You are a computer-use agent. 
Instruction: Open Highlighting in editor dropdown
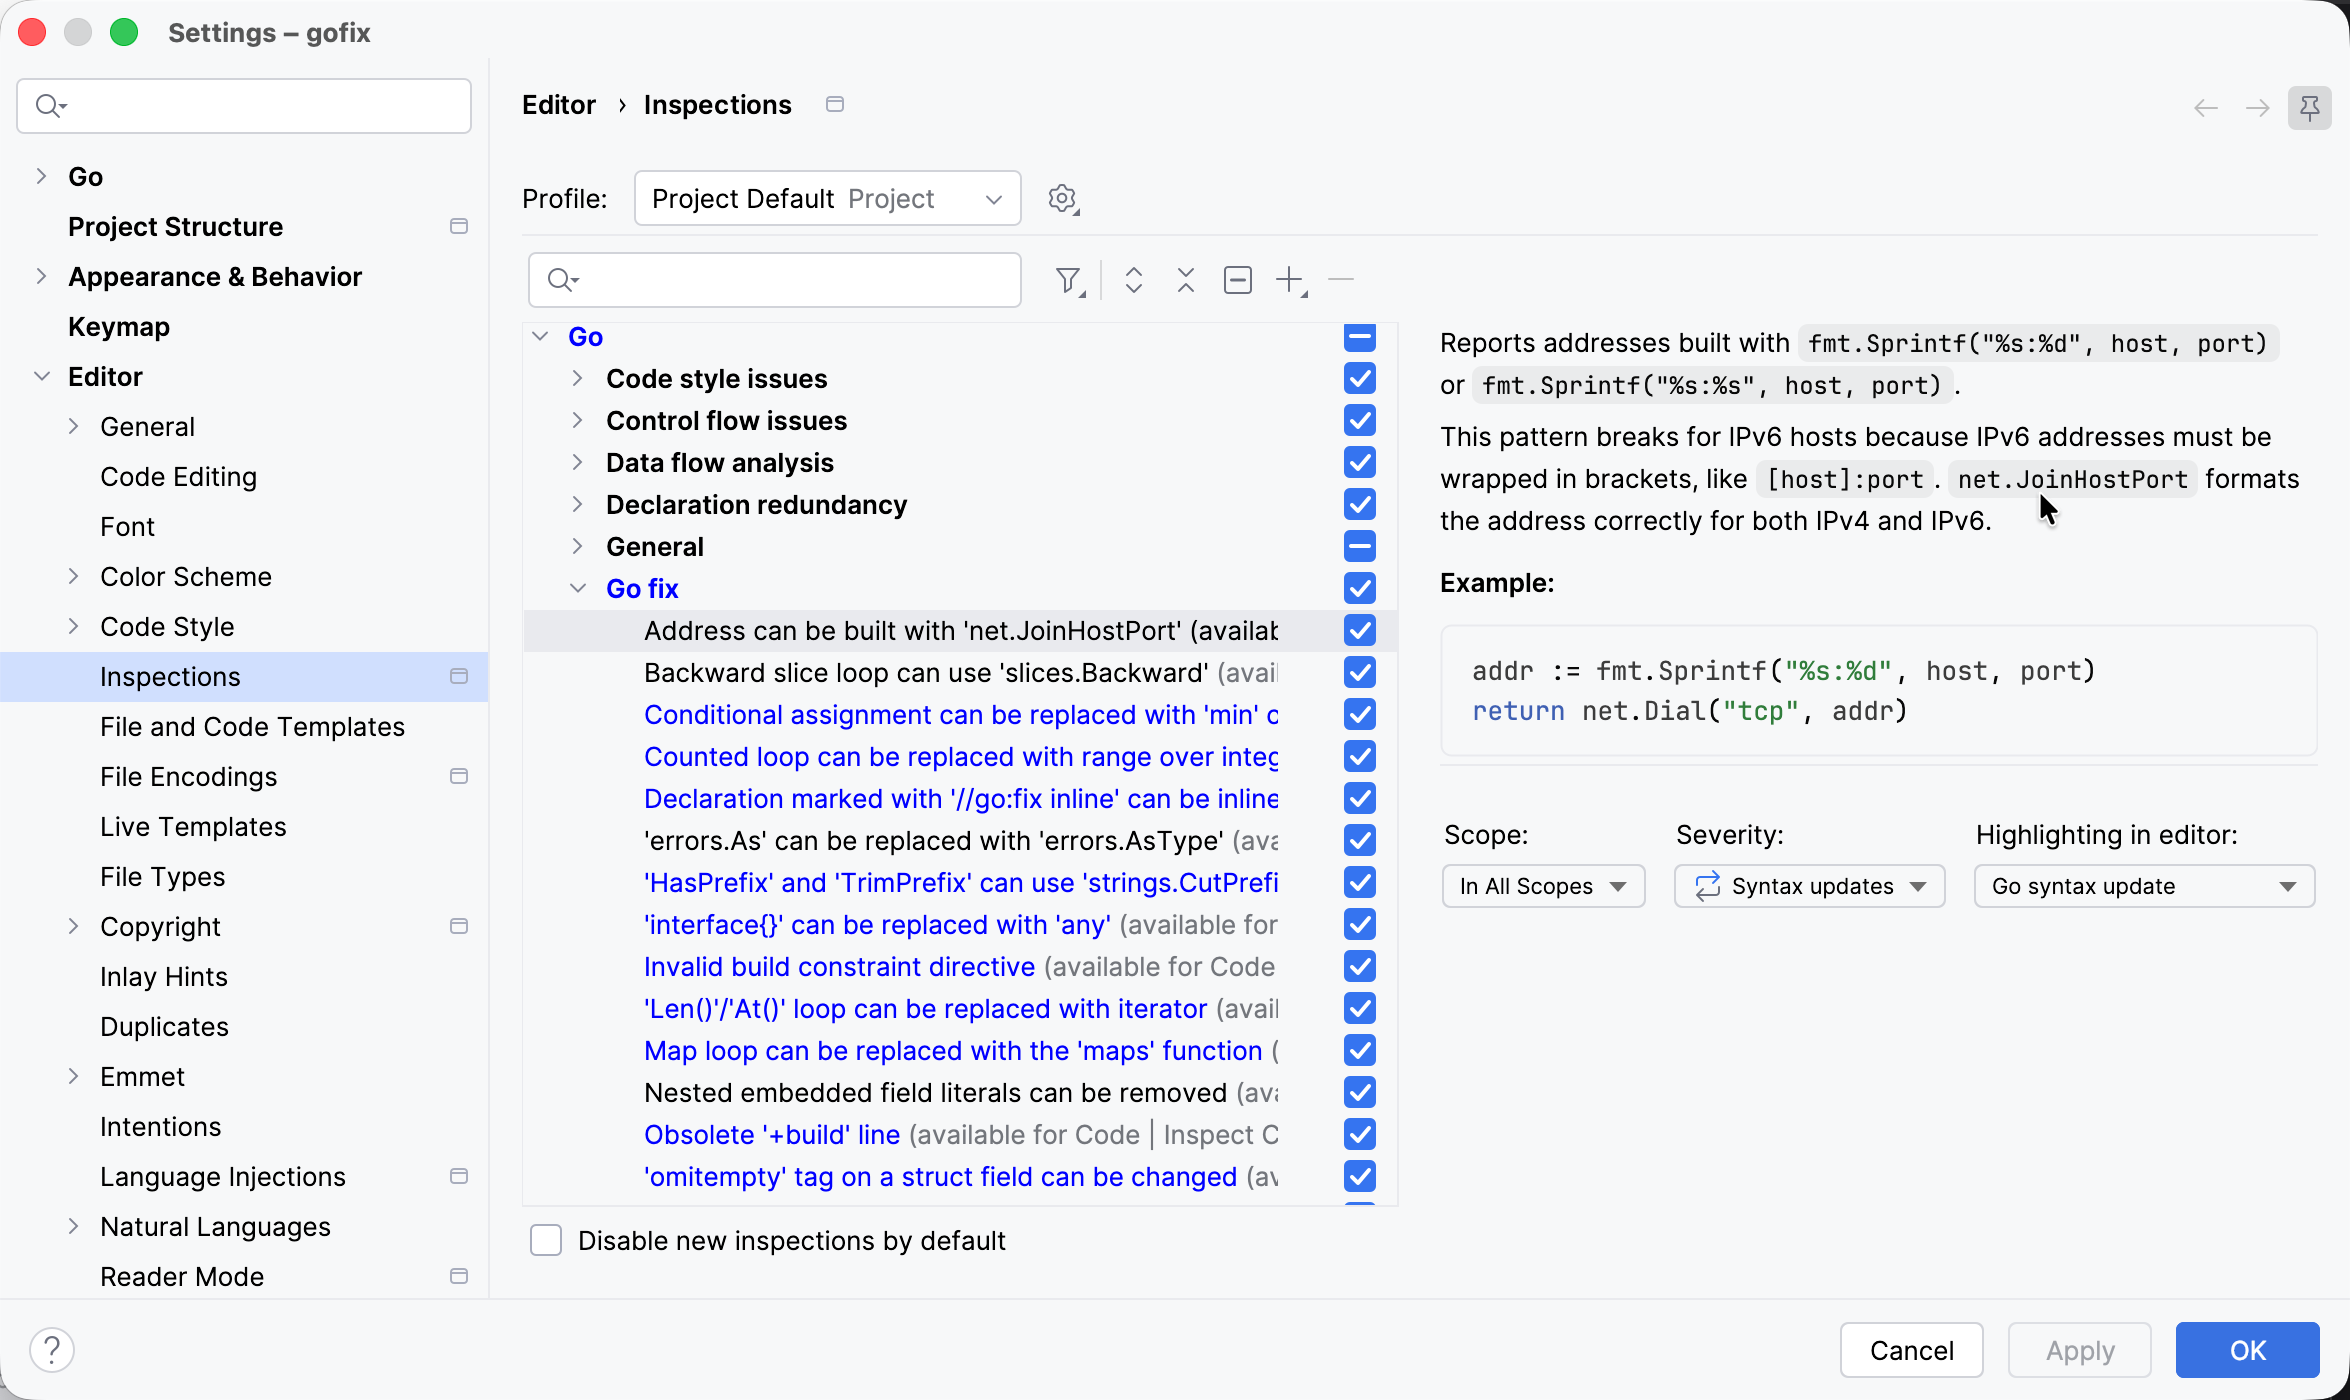pyautogui.click(x=2144, y=886)
